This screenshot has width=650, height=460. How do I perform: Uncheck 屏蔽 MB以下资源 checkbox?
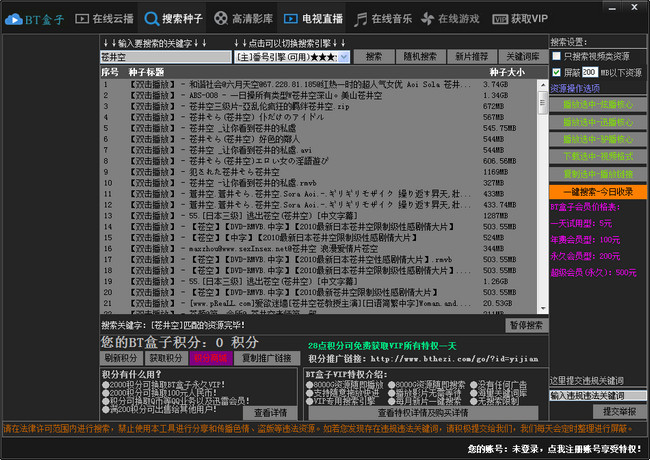(556, 72)
